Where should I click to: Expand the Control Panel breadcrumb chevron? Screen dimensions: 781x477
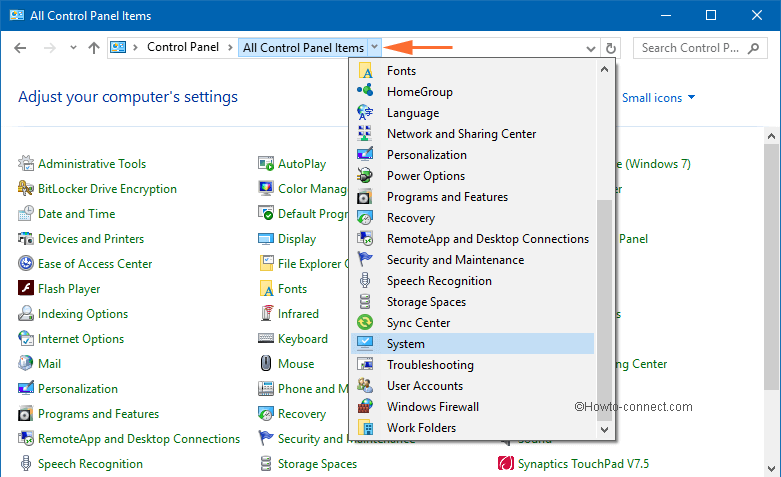(230, 47)
